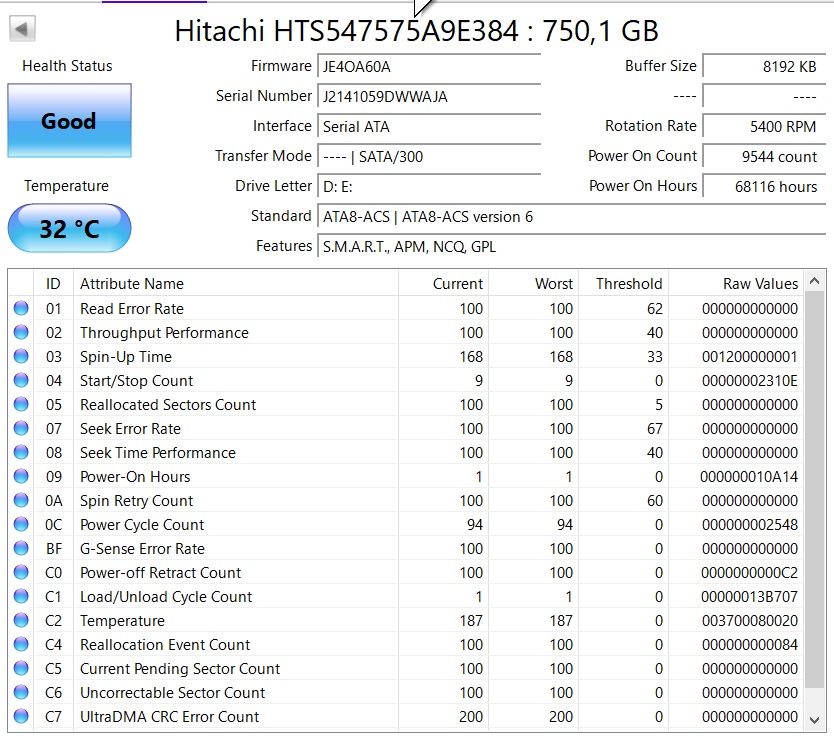
Task: Click the Features field S.M.A.R.T., APM, NCQ, GPL
Action: (571, 247)
